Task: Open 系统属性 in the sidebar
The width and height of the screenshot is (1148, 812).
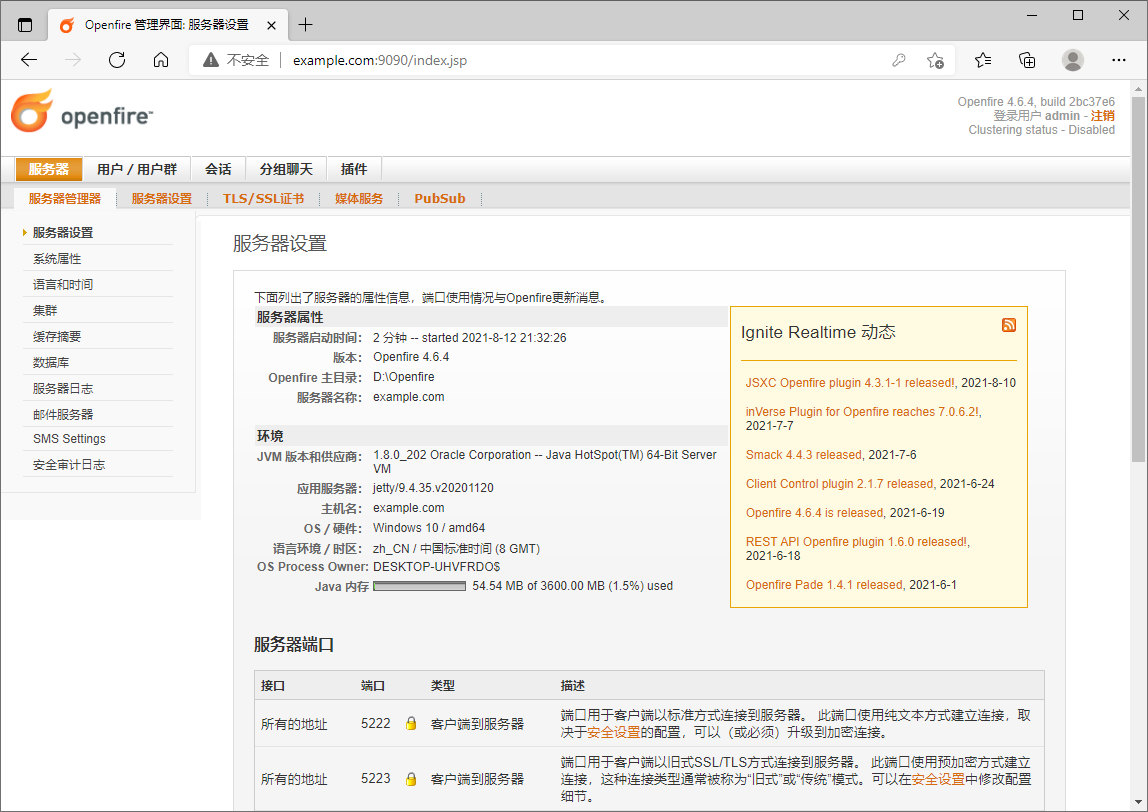Action: tap(57, 258)
